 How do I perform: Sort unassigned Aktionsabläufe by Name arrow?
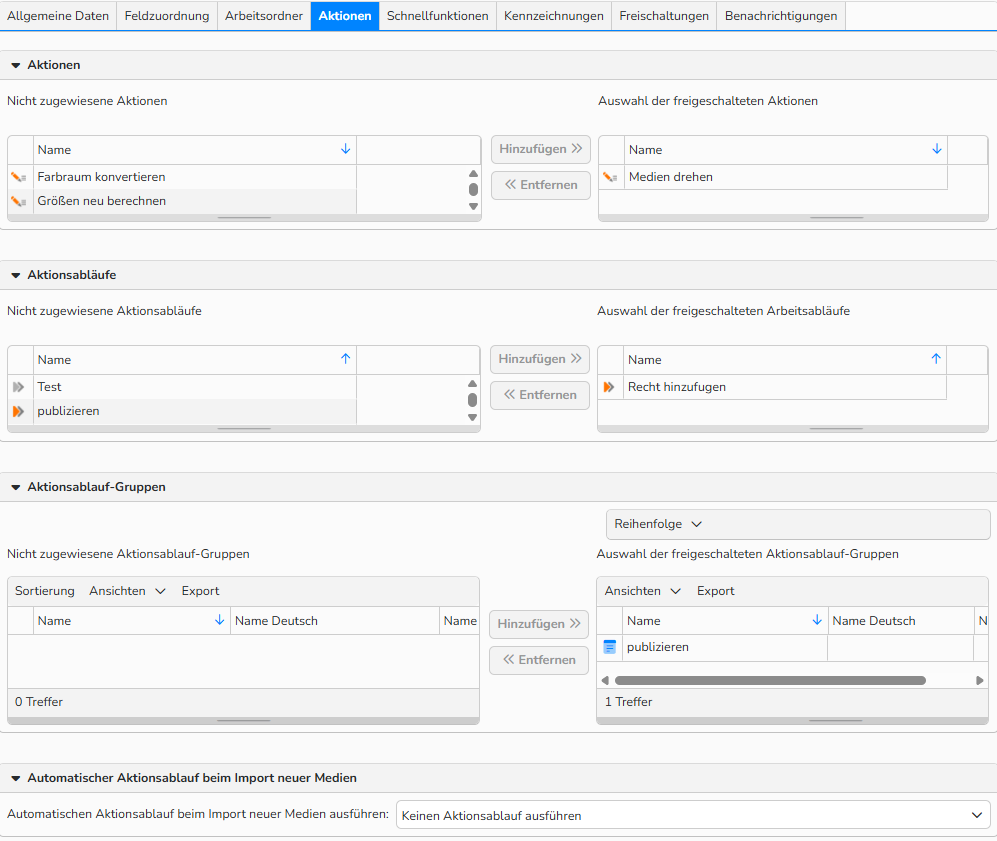(345, 359)
